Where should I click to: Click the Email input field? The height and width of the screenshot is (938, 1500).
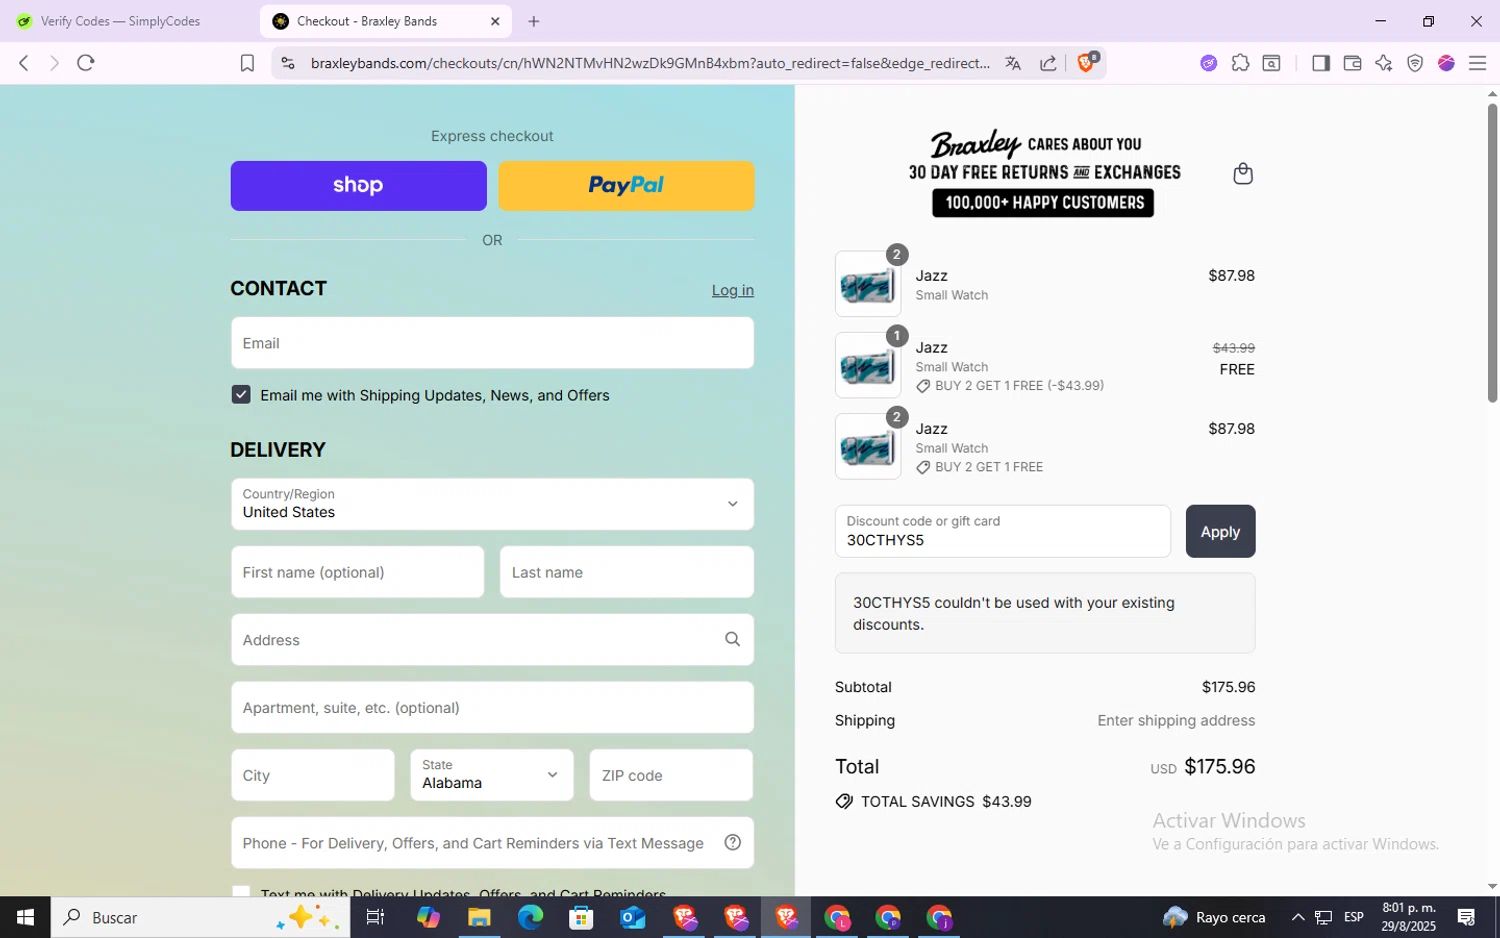[492, 343]
